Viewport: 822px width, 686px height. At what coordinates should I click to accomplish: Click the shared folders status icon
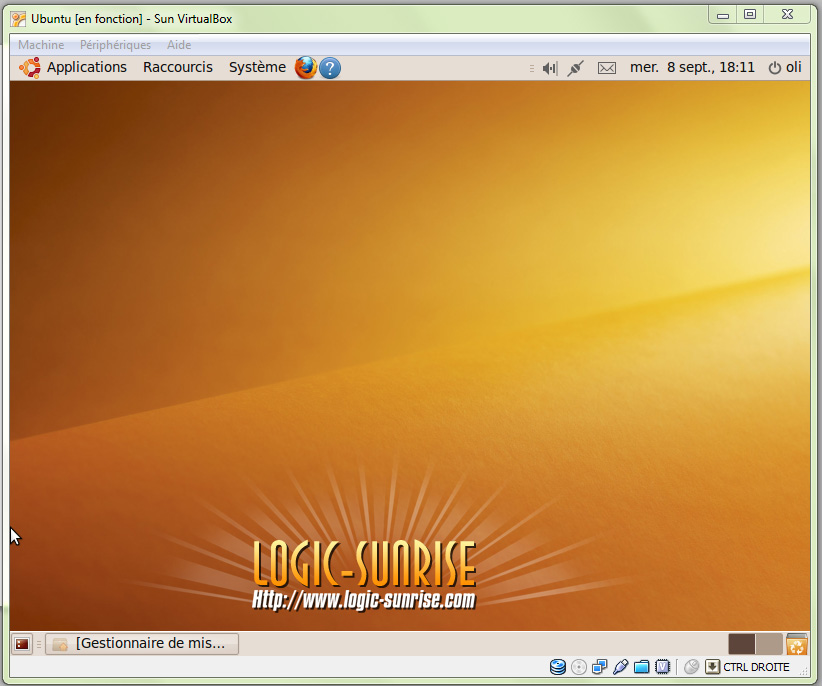pyautogui.click(x=641, y=667)
